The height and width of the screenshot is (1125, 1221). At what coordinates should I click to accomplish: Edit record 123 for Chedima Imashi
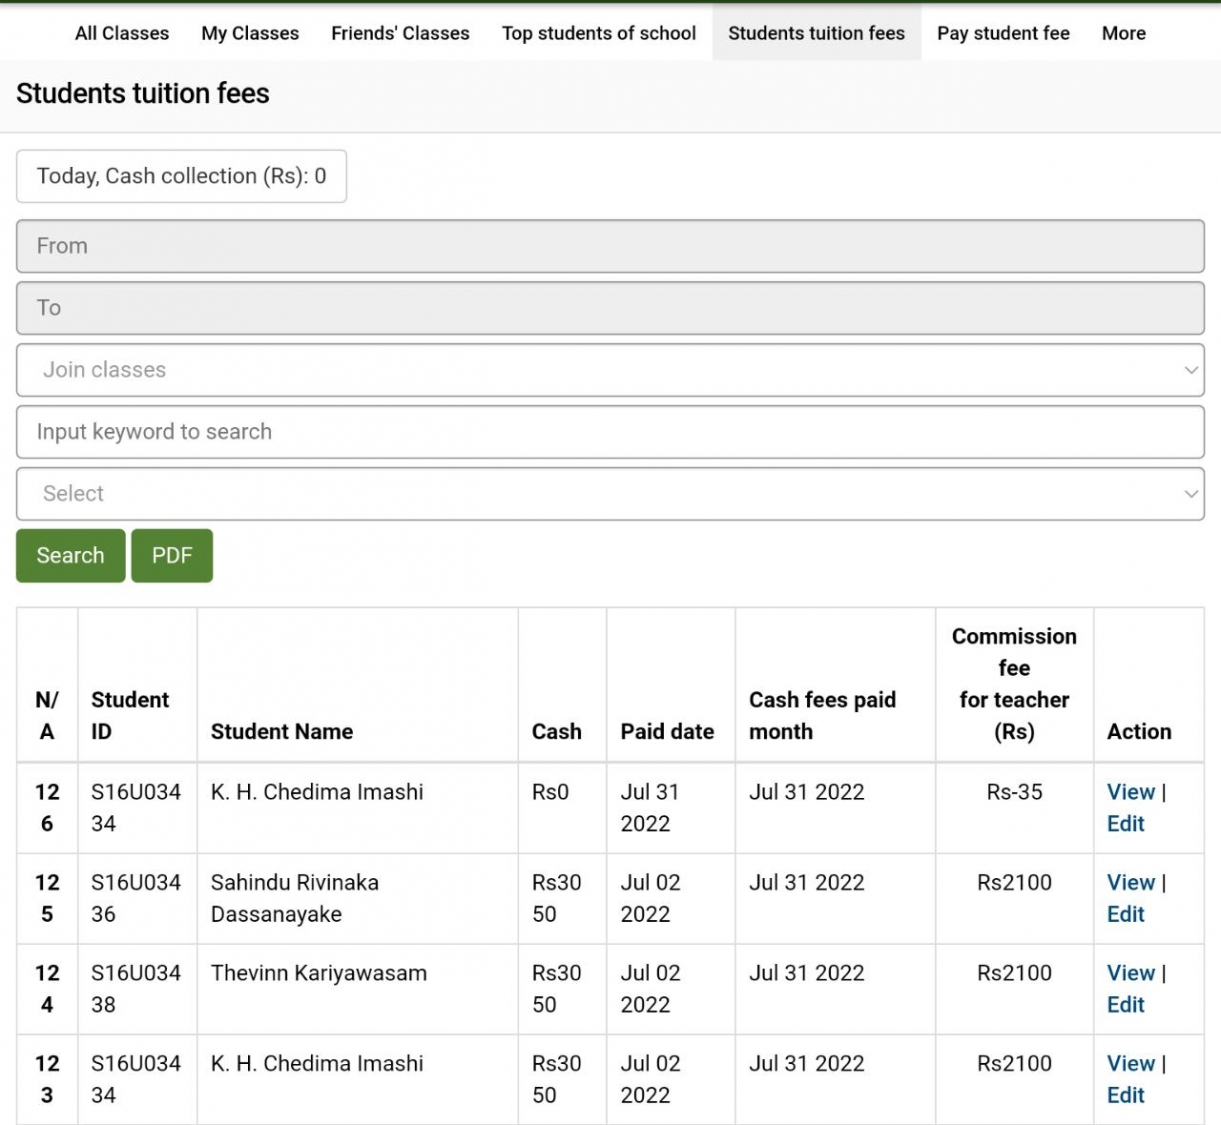tap(1125, 1095)
